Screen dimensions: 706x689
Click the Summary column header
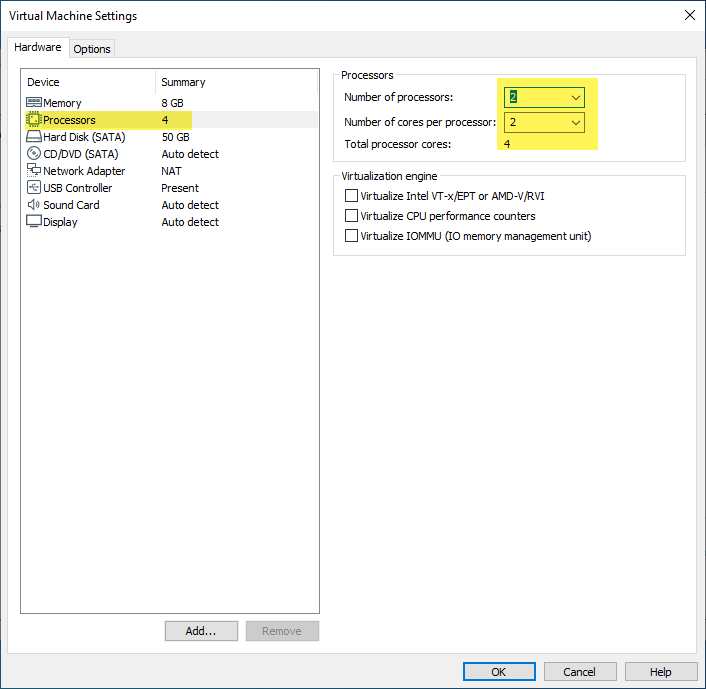point(183,82)
